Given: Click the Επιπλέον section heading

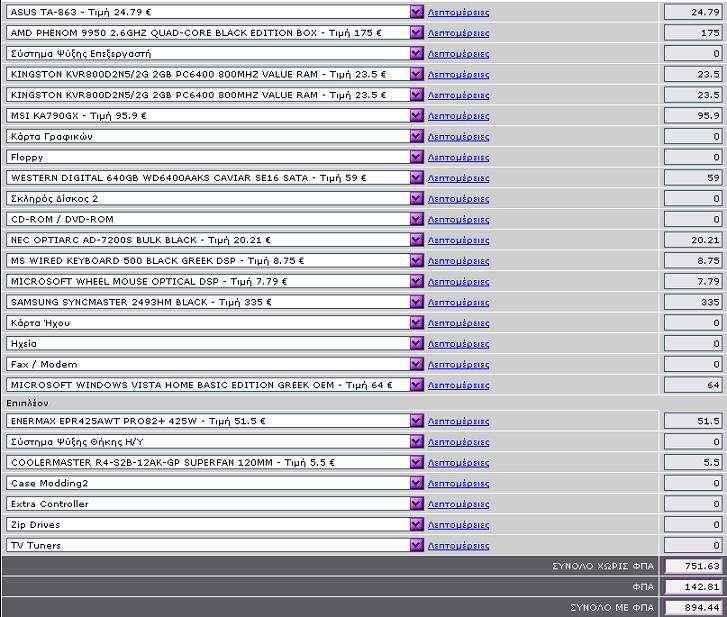Looking at the screenshot, I should pos(27,403).
